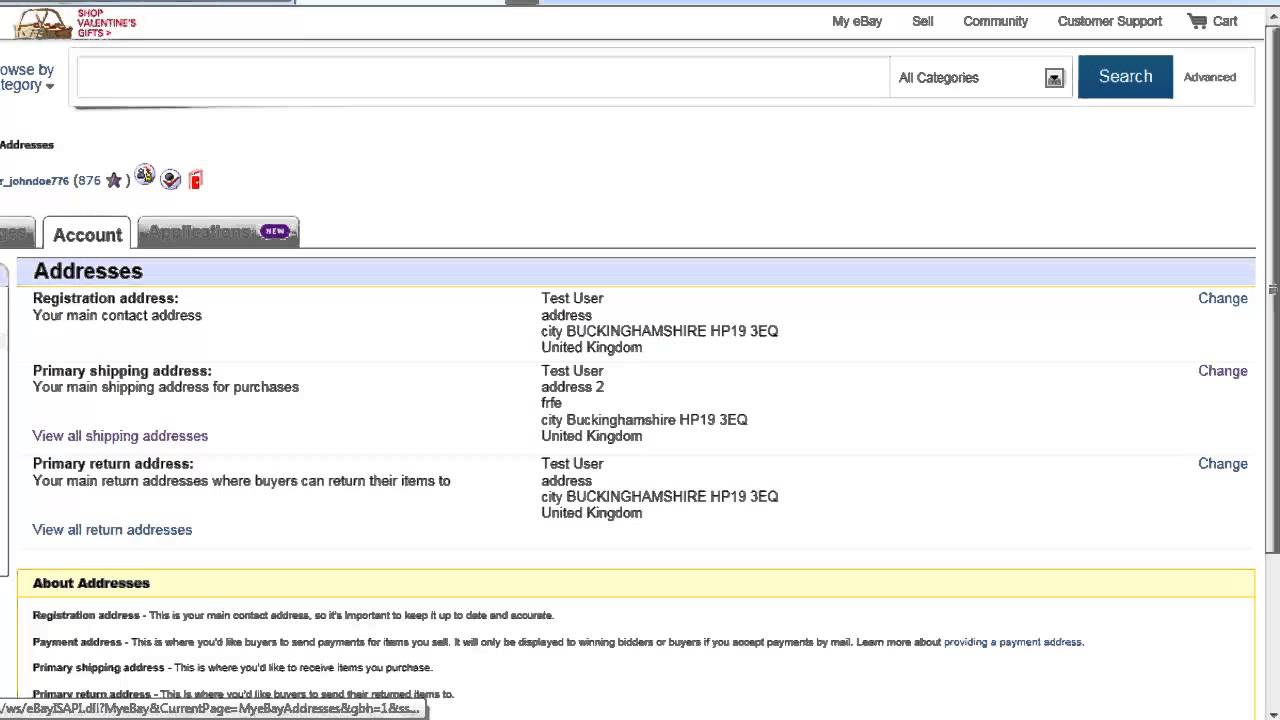Screen dimensions: 1280x720
Task: Open the Community menu item
Action: point(995,21)
